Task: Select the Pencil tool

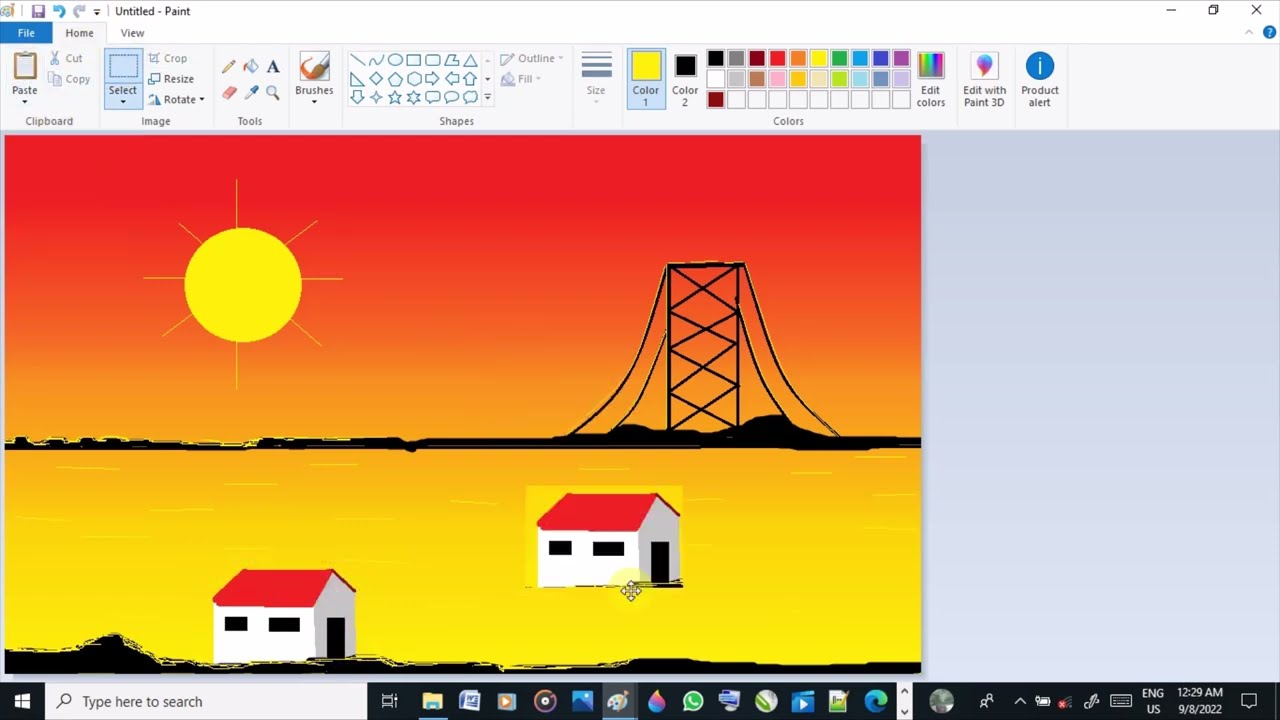Action: pyautogui.click(x=228, y=66)
